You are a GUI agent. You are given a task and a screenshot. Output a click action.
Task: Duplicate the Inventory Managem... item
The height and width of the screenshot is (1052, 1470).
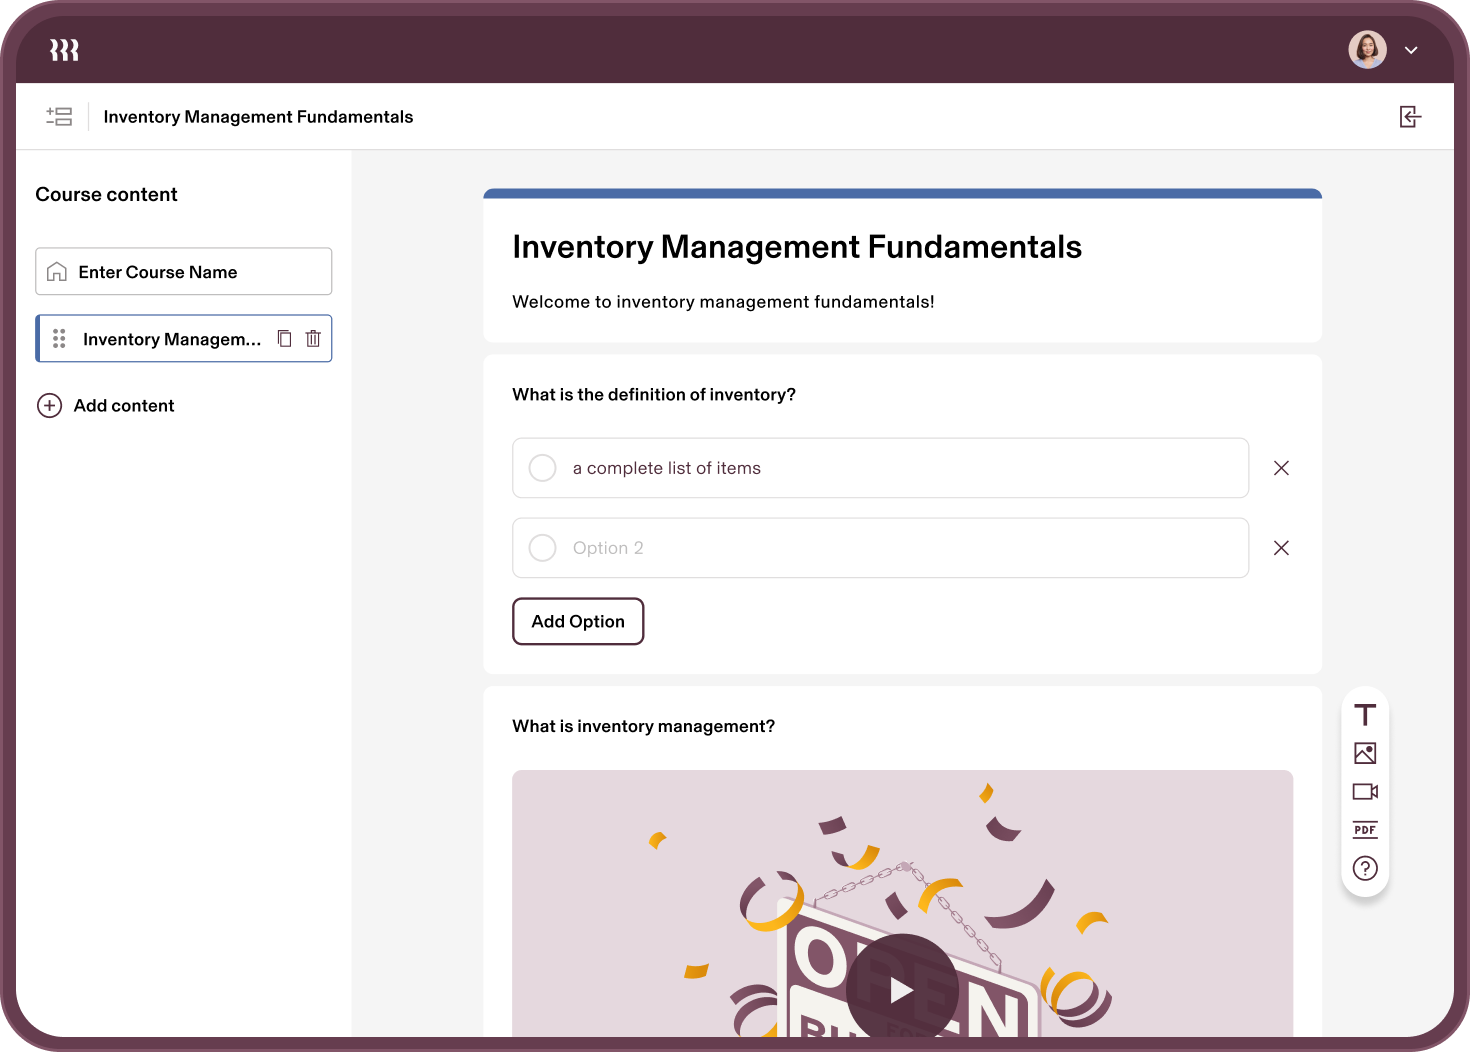(x=284, y=339)
